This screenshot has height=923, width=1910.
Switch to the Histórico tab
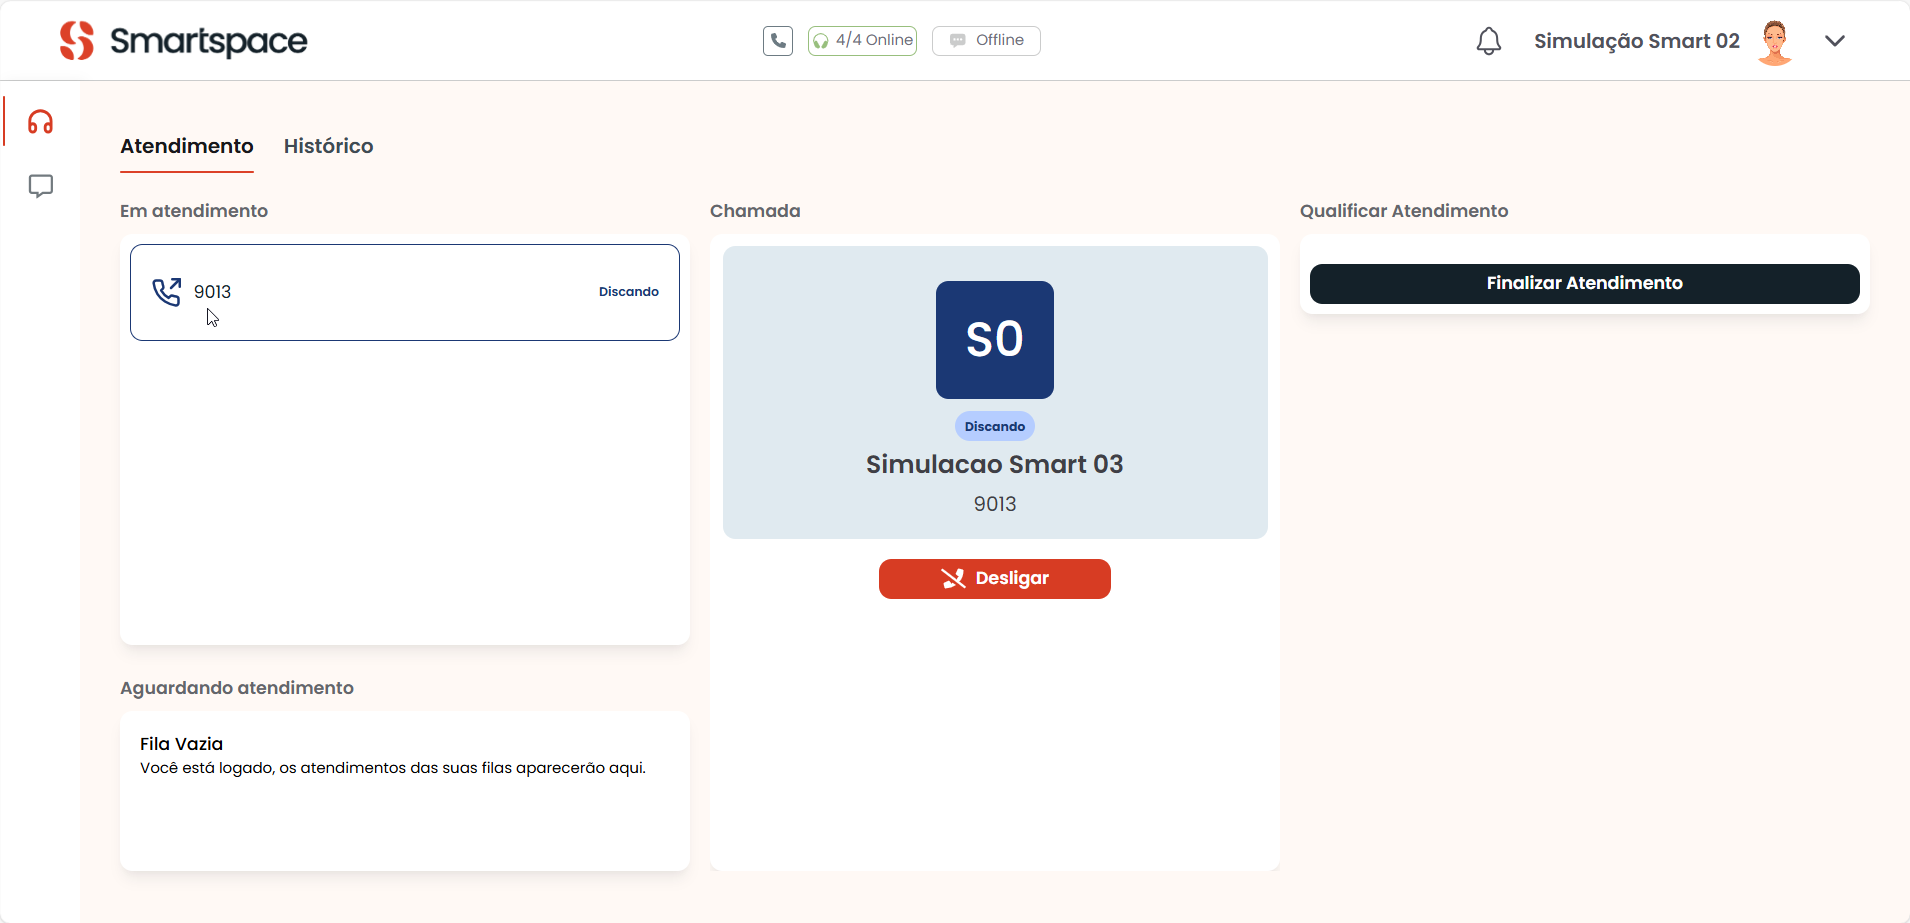click(328, 146)
